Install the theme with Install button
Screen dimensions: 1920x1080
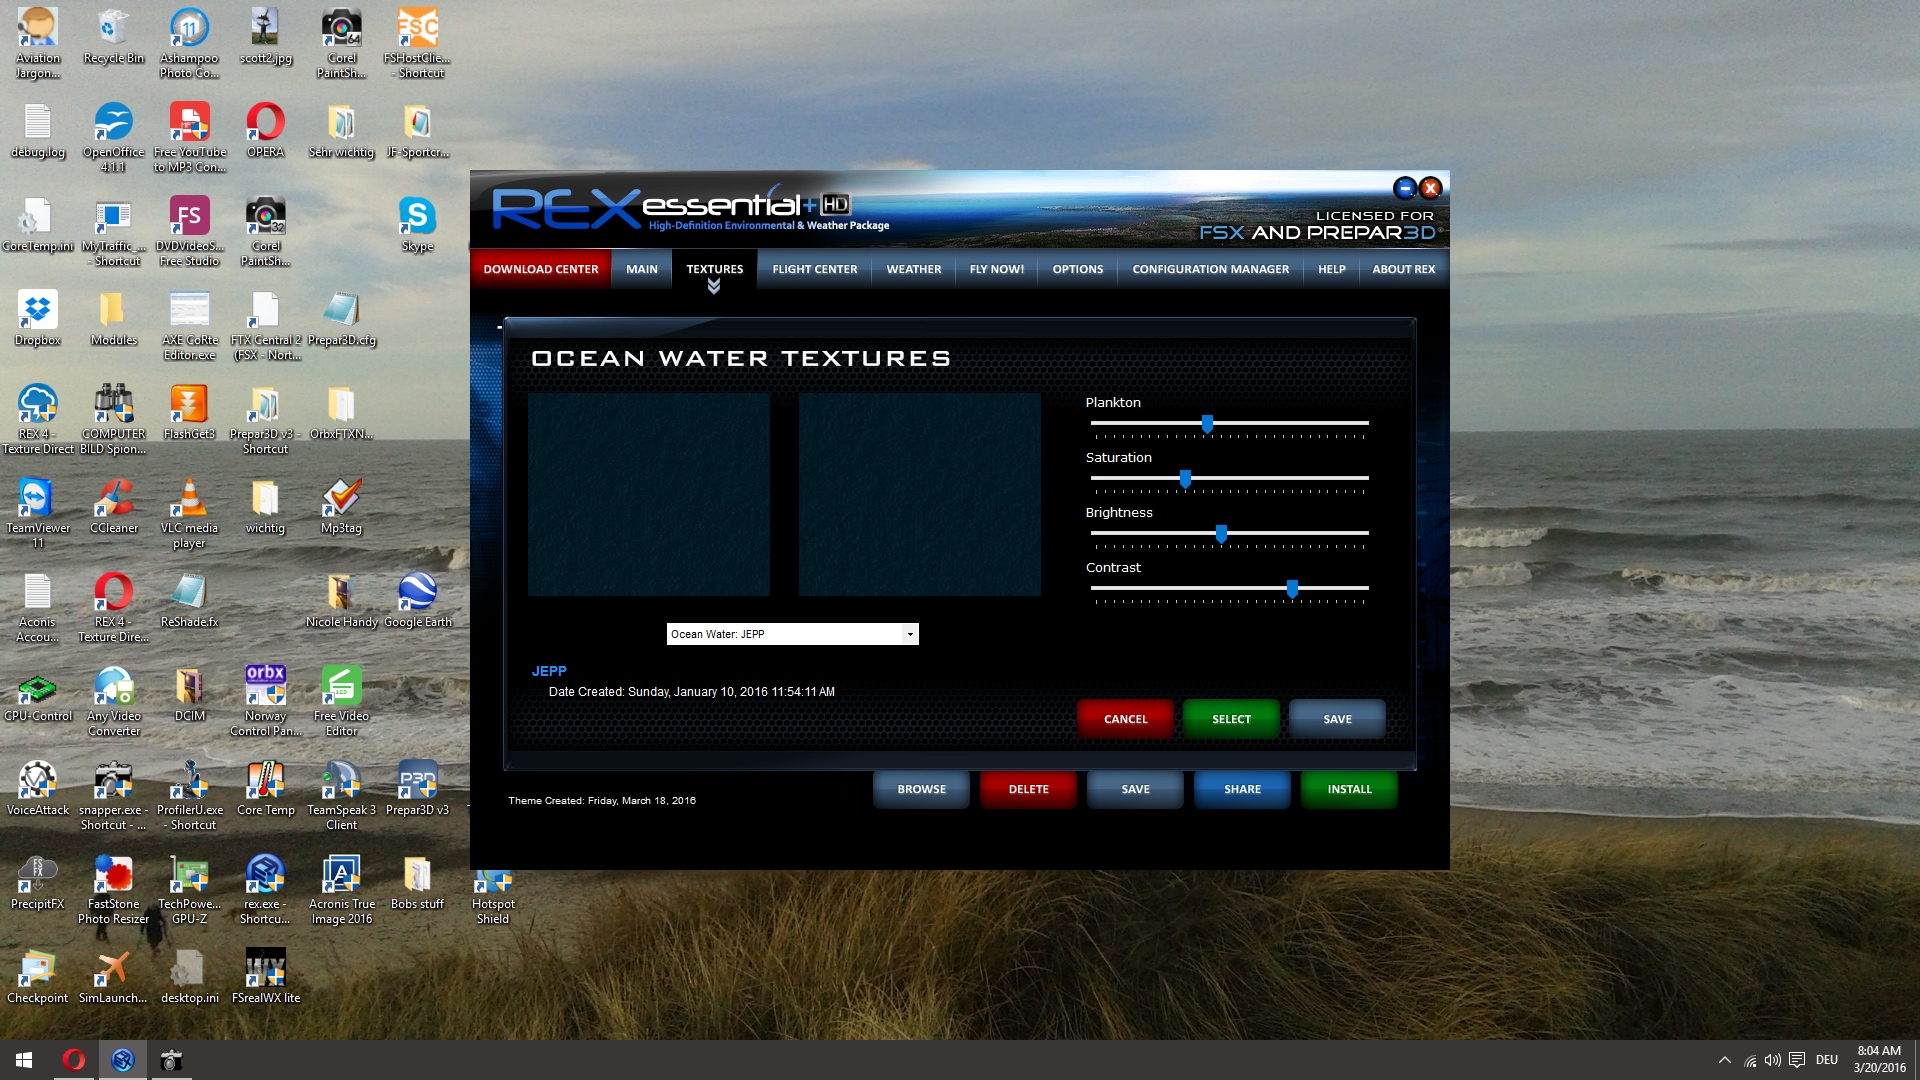tap(1350, 789)
